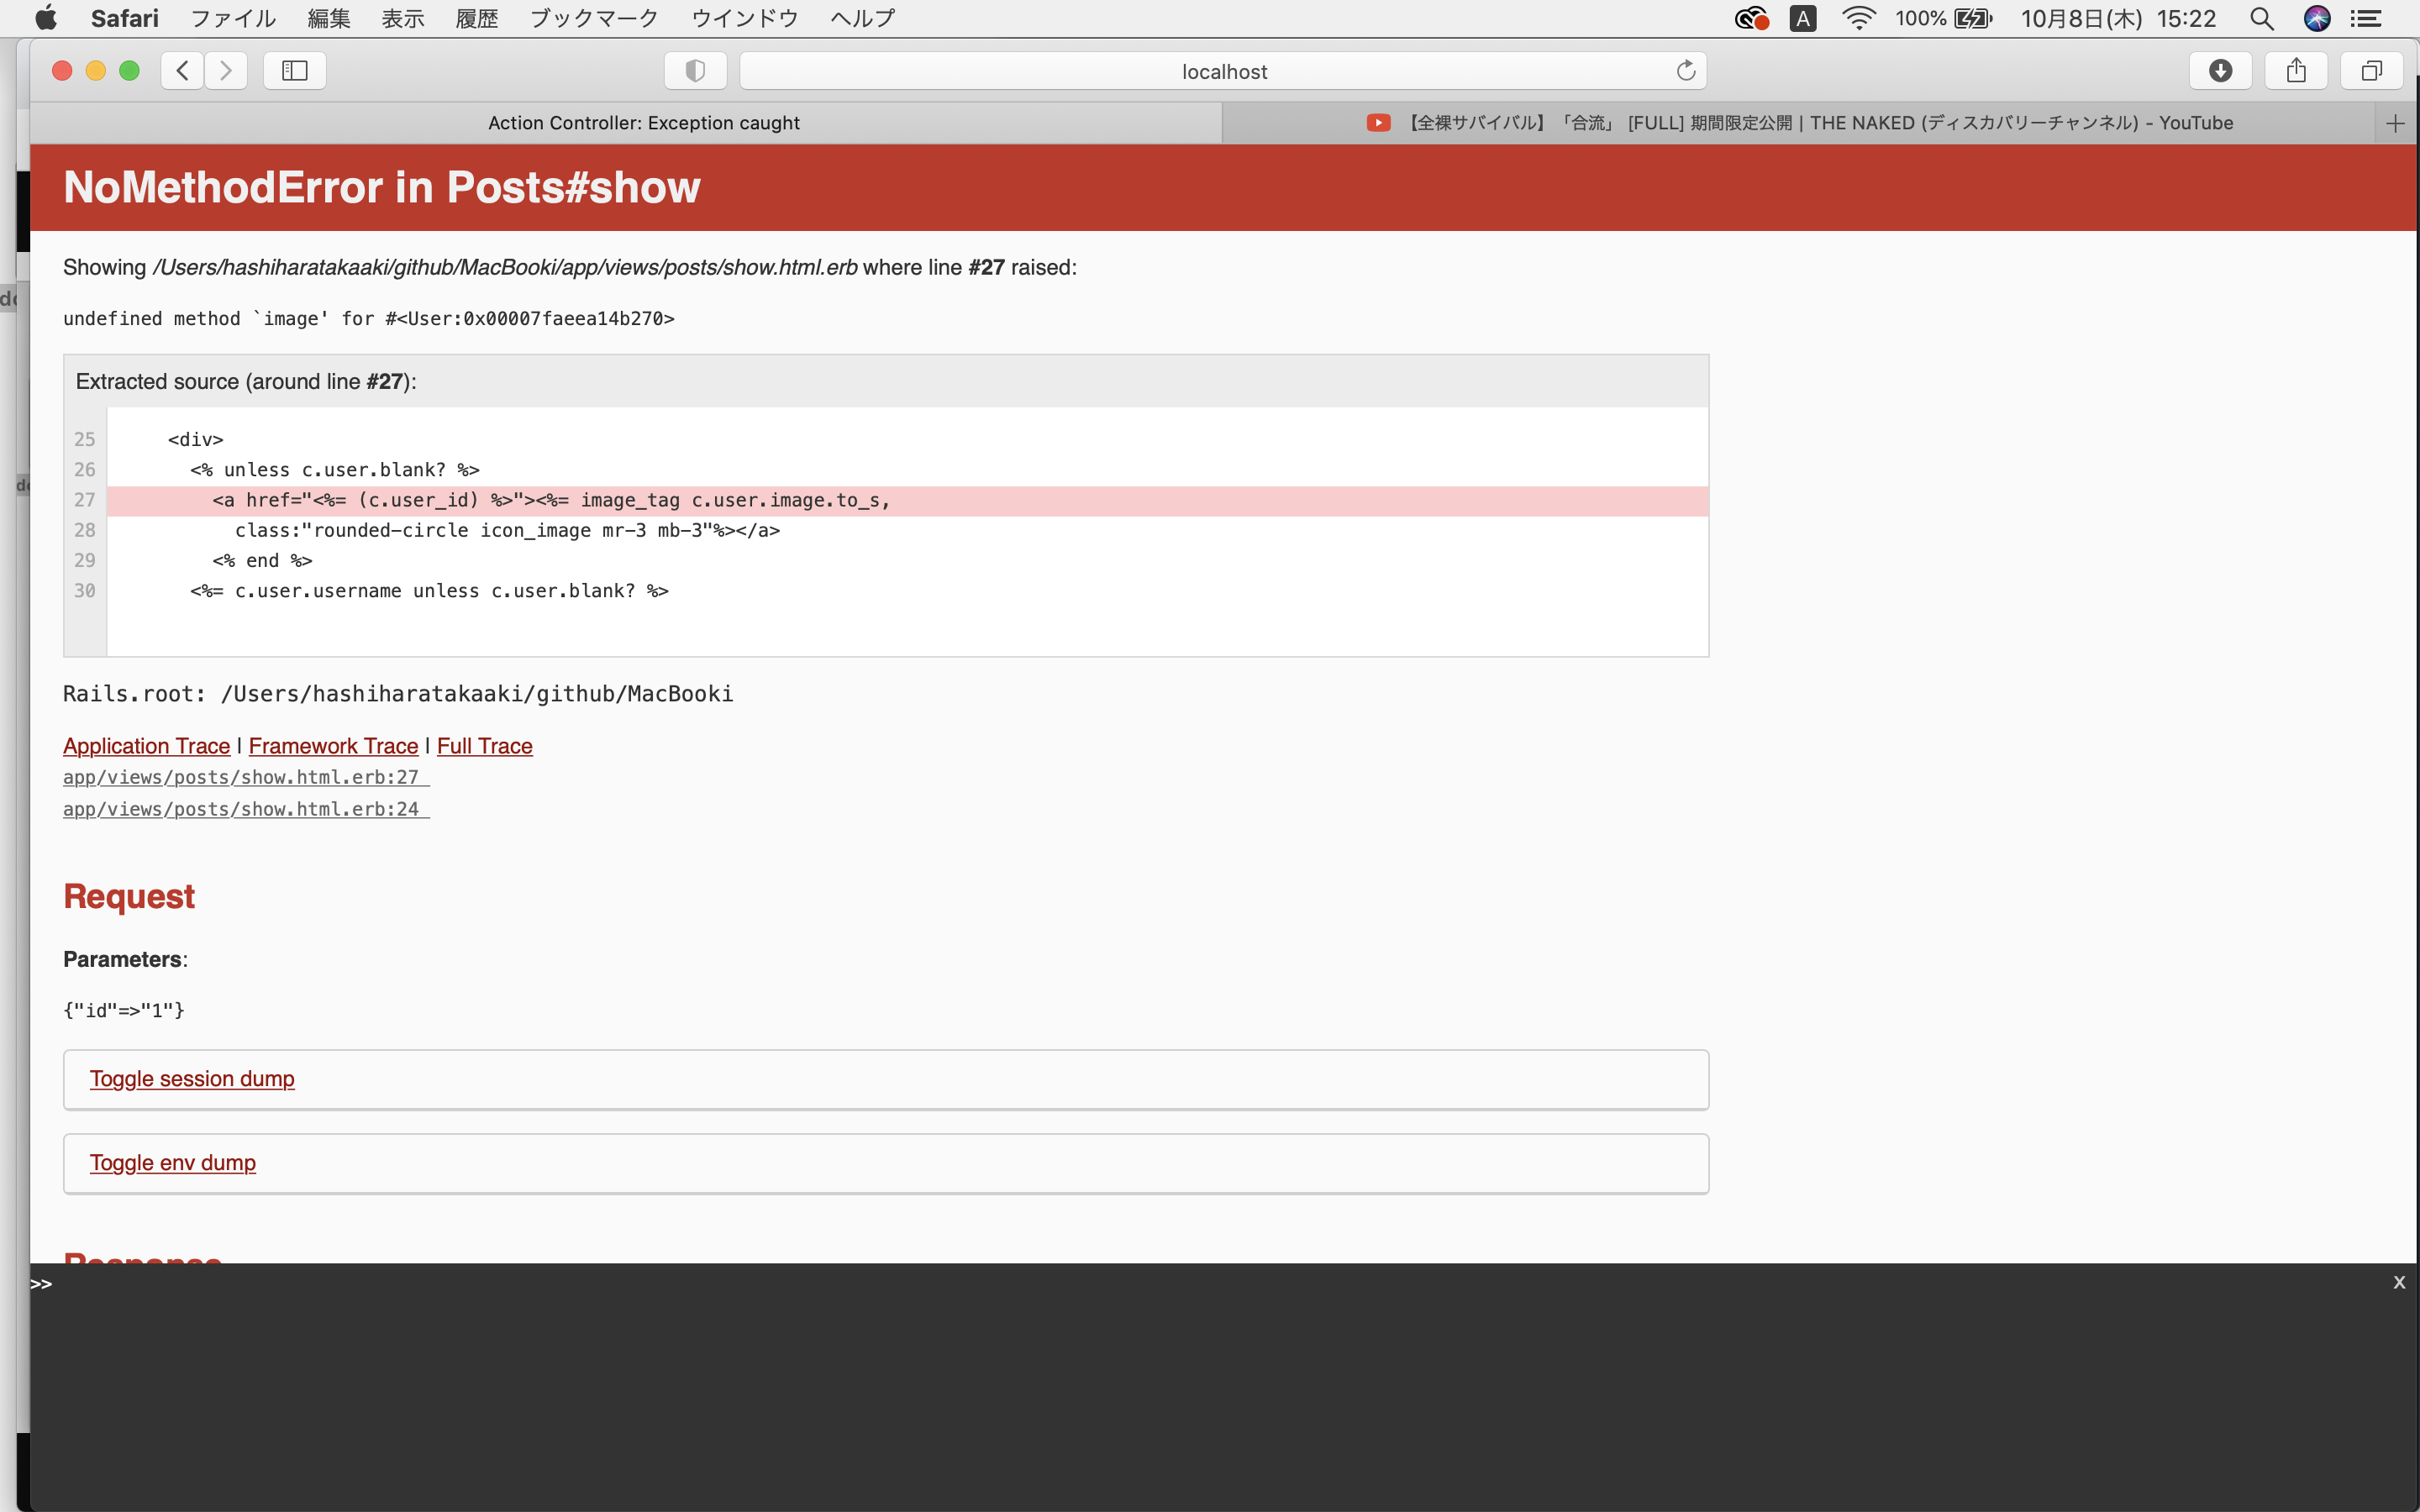The image size is (2420, 1512).
Task: Show all tabs overview
Action: click(x=2371, y=71)
